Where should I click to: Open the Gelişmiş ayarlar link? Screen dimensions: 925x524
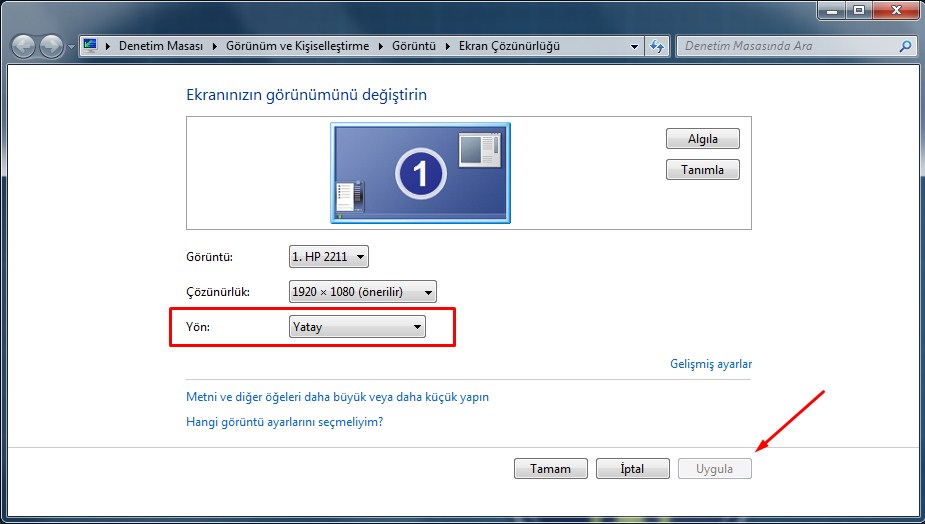(710, 364)
